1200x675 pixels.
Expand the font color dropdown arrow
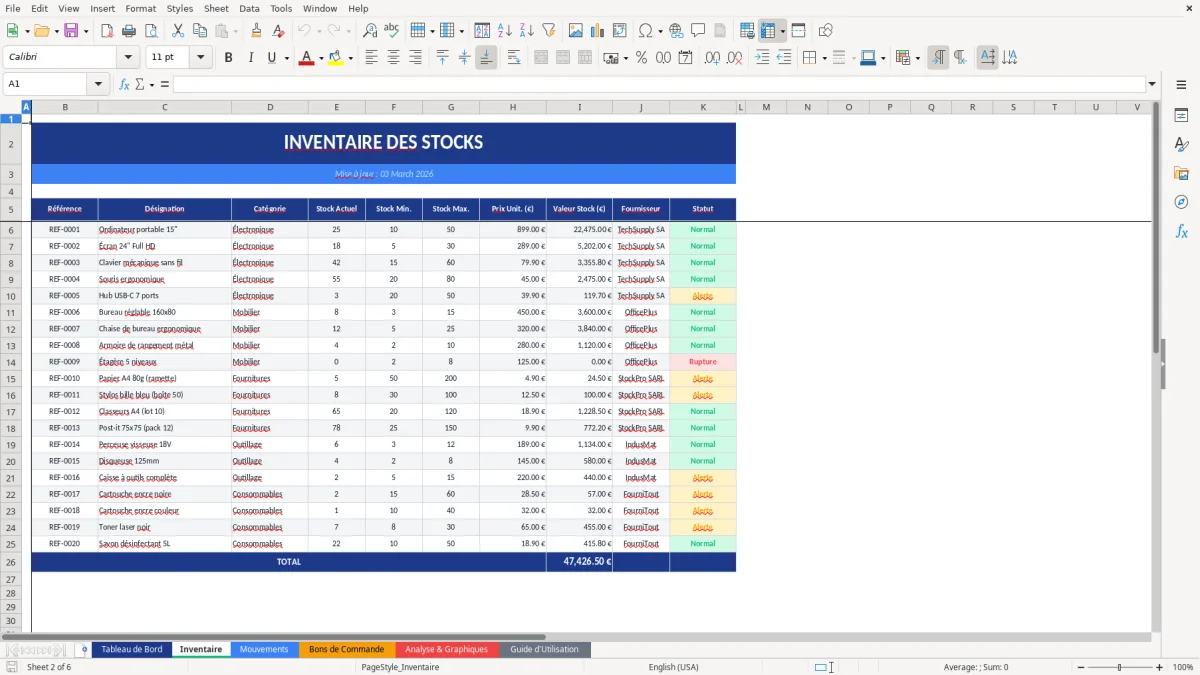[x=321, y=57]
